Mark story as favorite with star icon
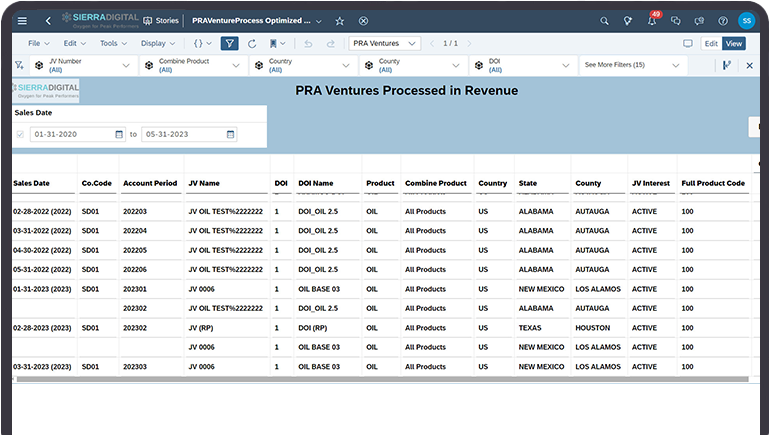Viewport: 769px width, 435px height. 340,20
